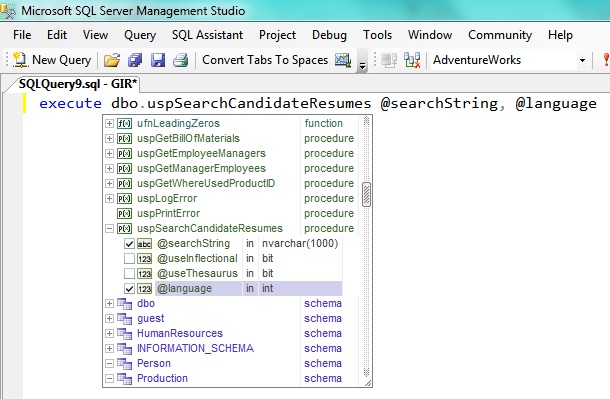Screen dimensions: 610x399
Task: Expand the uspGetBillOfMaterials procedure node
Action: point(109,138)
